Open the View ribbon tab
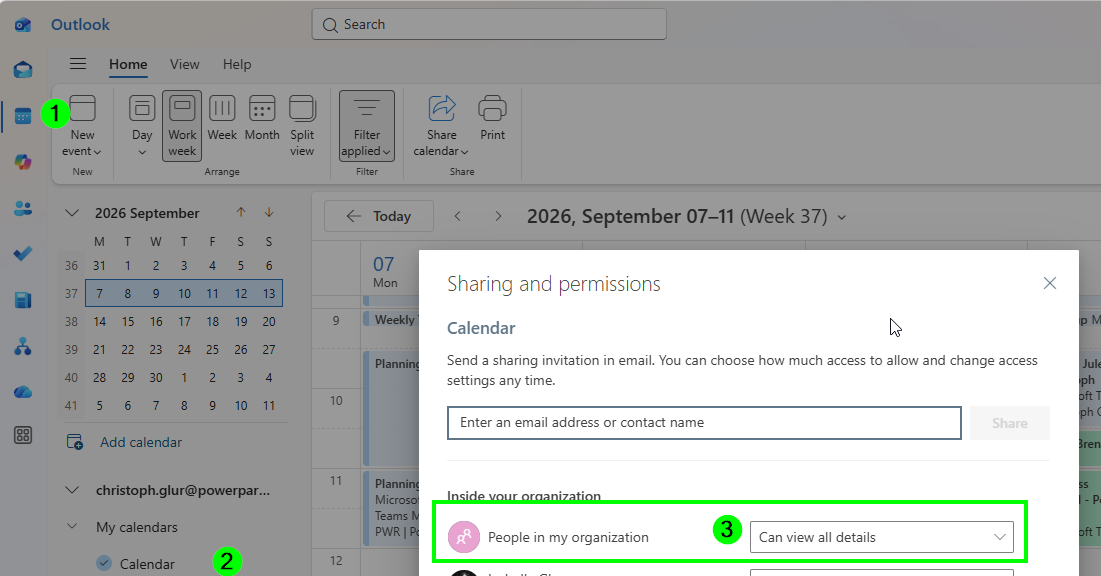Screen dimensions: 1101x576 pyautogui.click(x=185, y=65)
